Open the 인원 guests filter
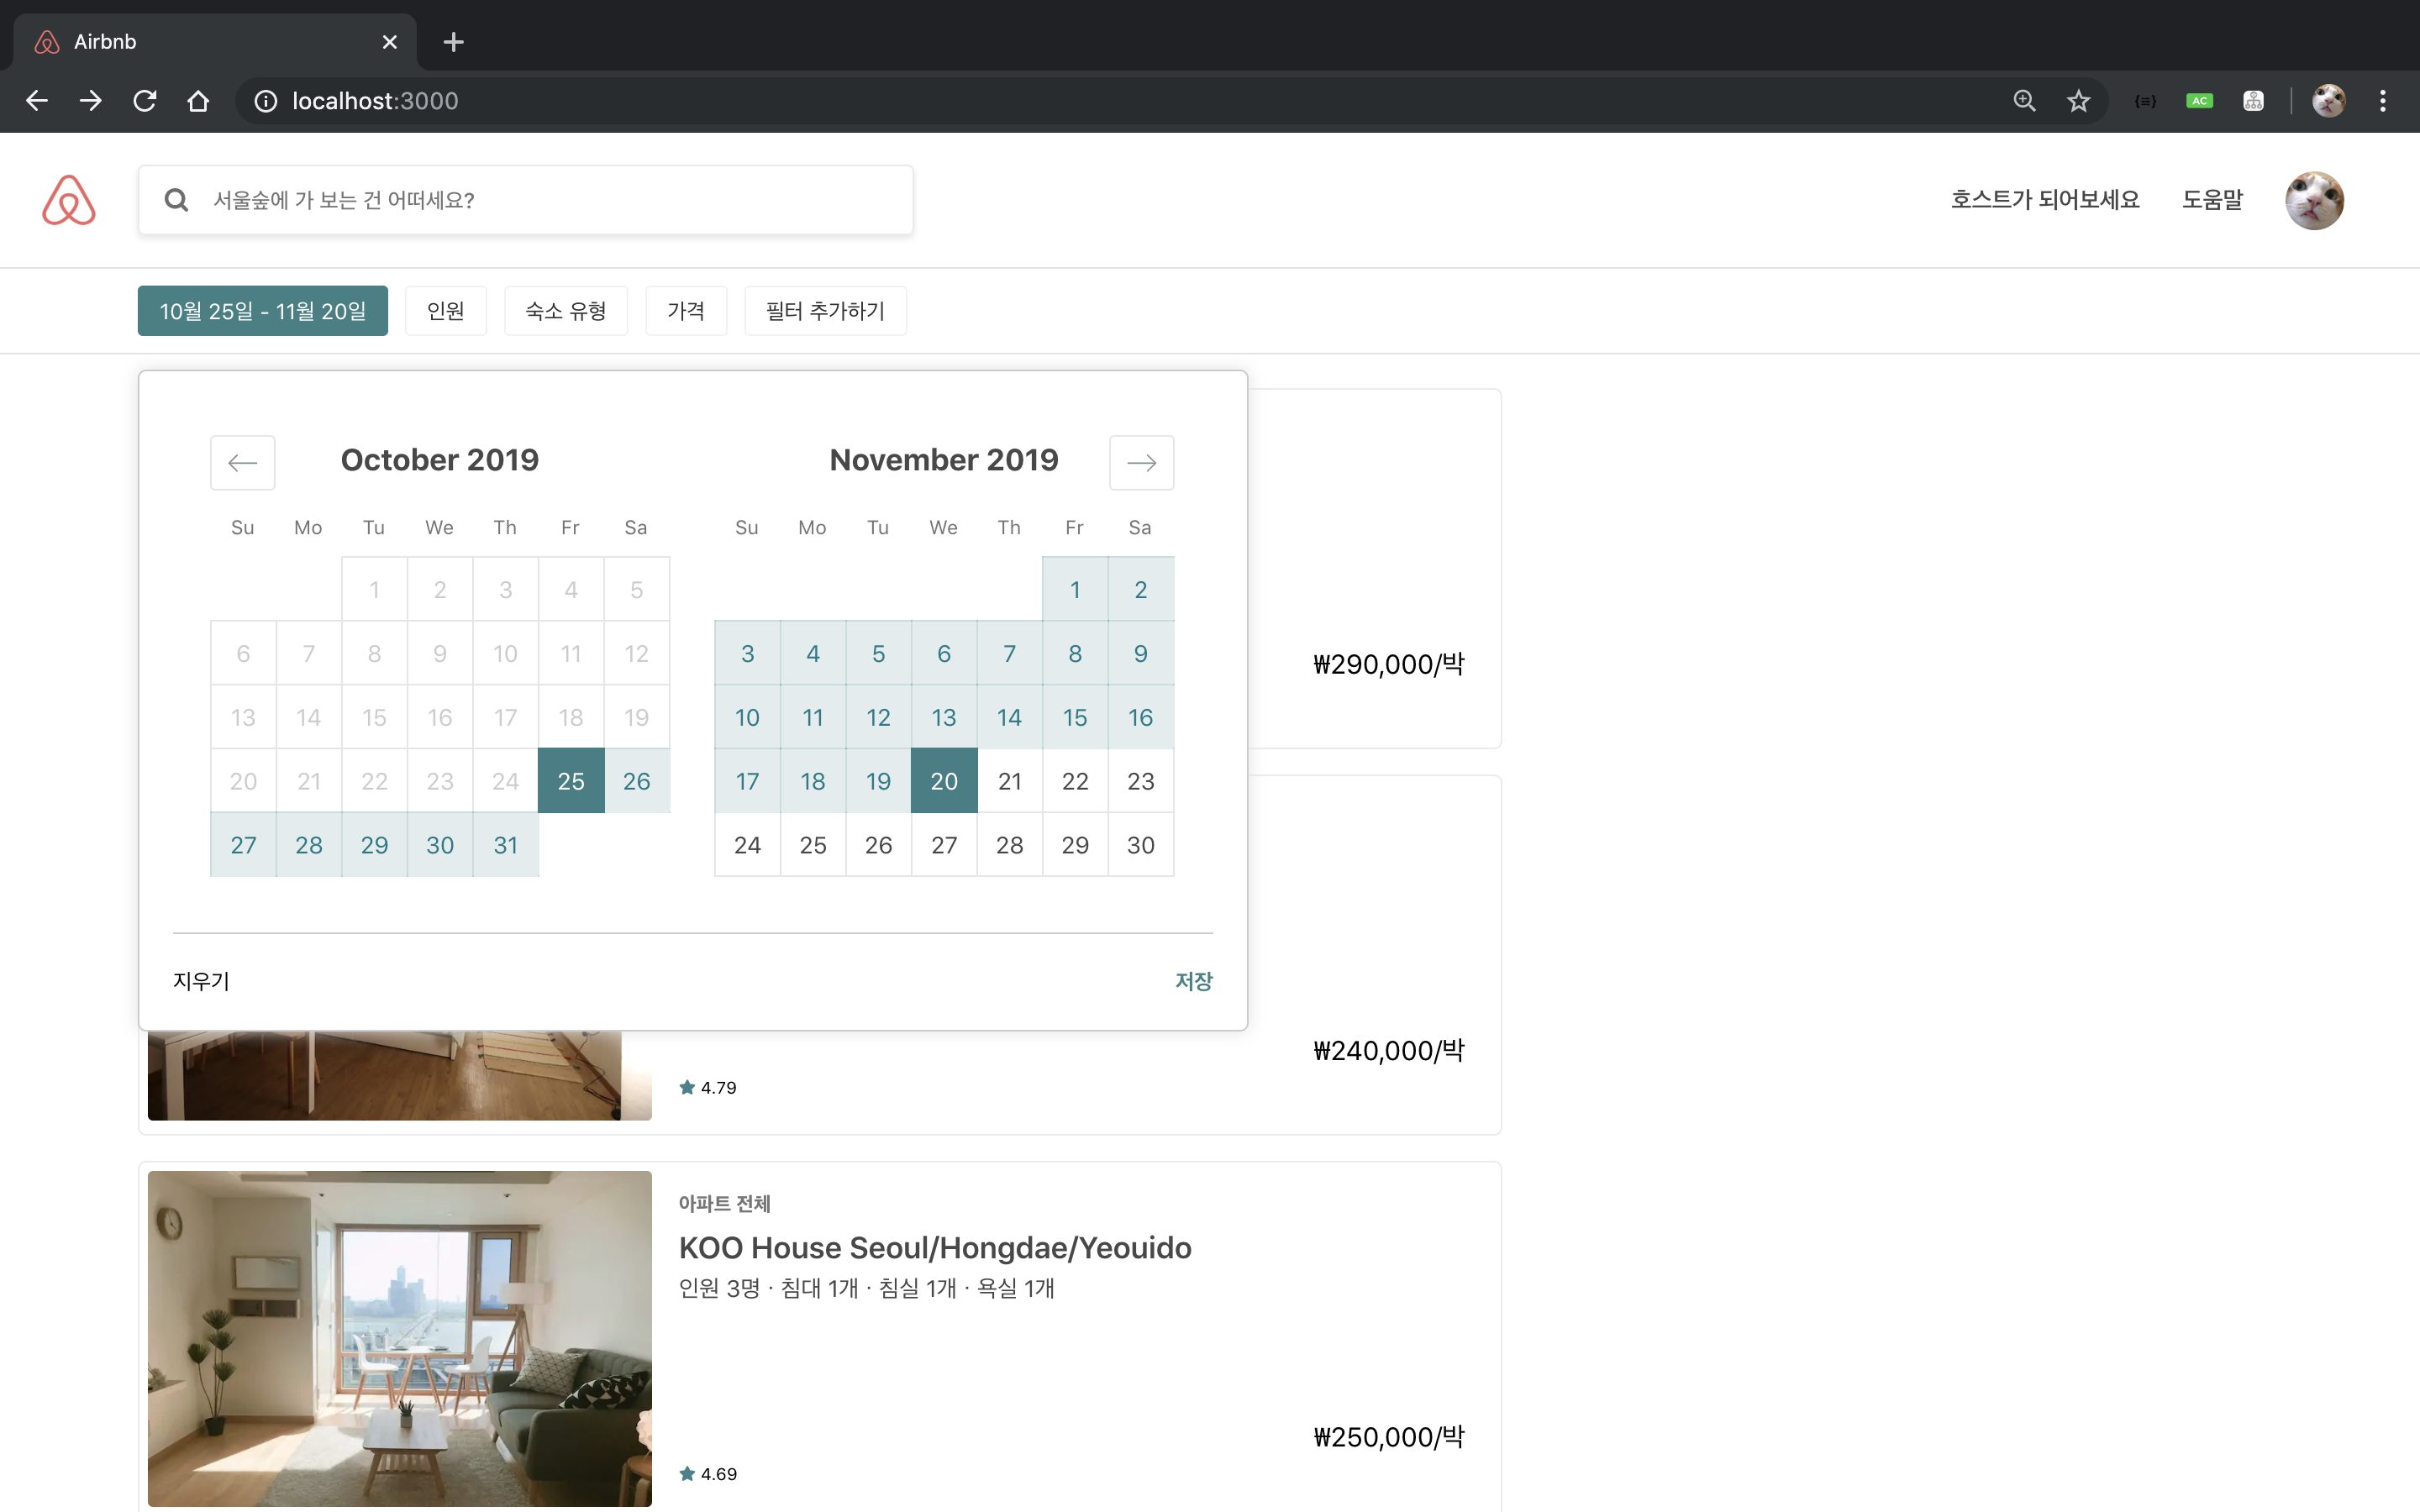 [445, 311]
